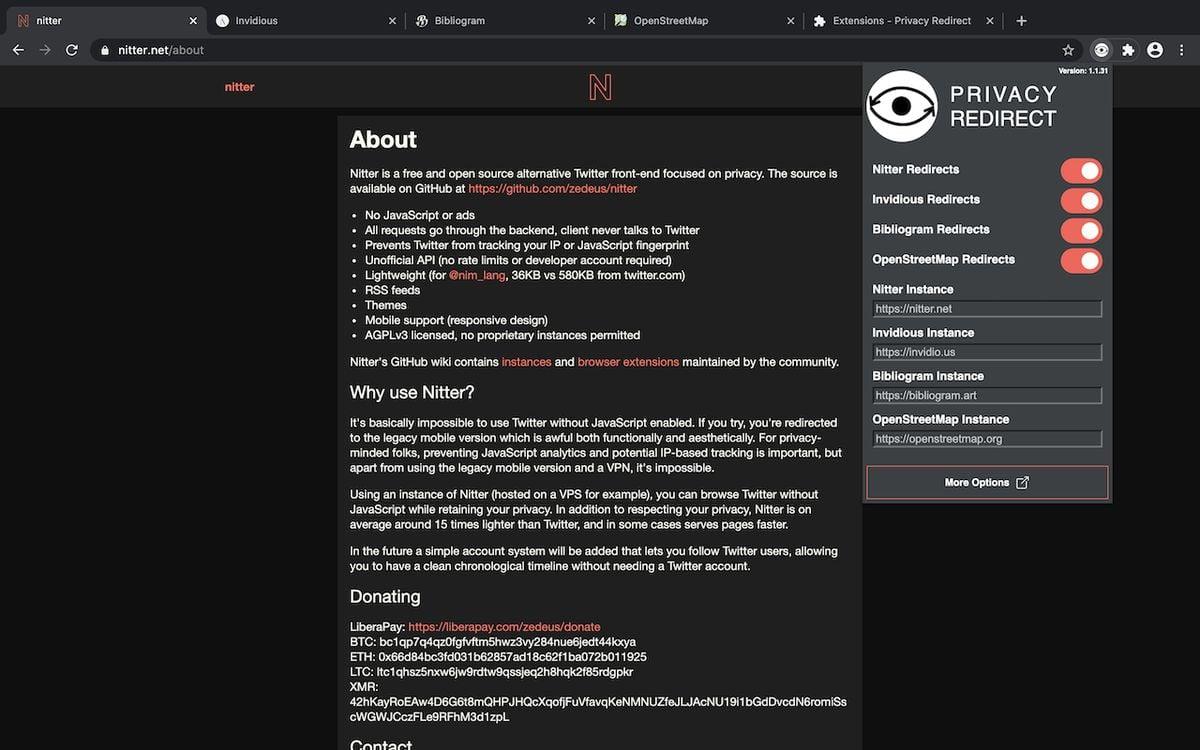1200x750 pixels.
Task: Open Chrome's three-dot menu
Action: coord(1181,50)
